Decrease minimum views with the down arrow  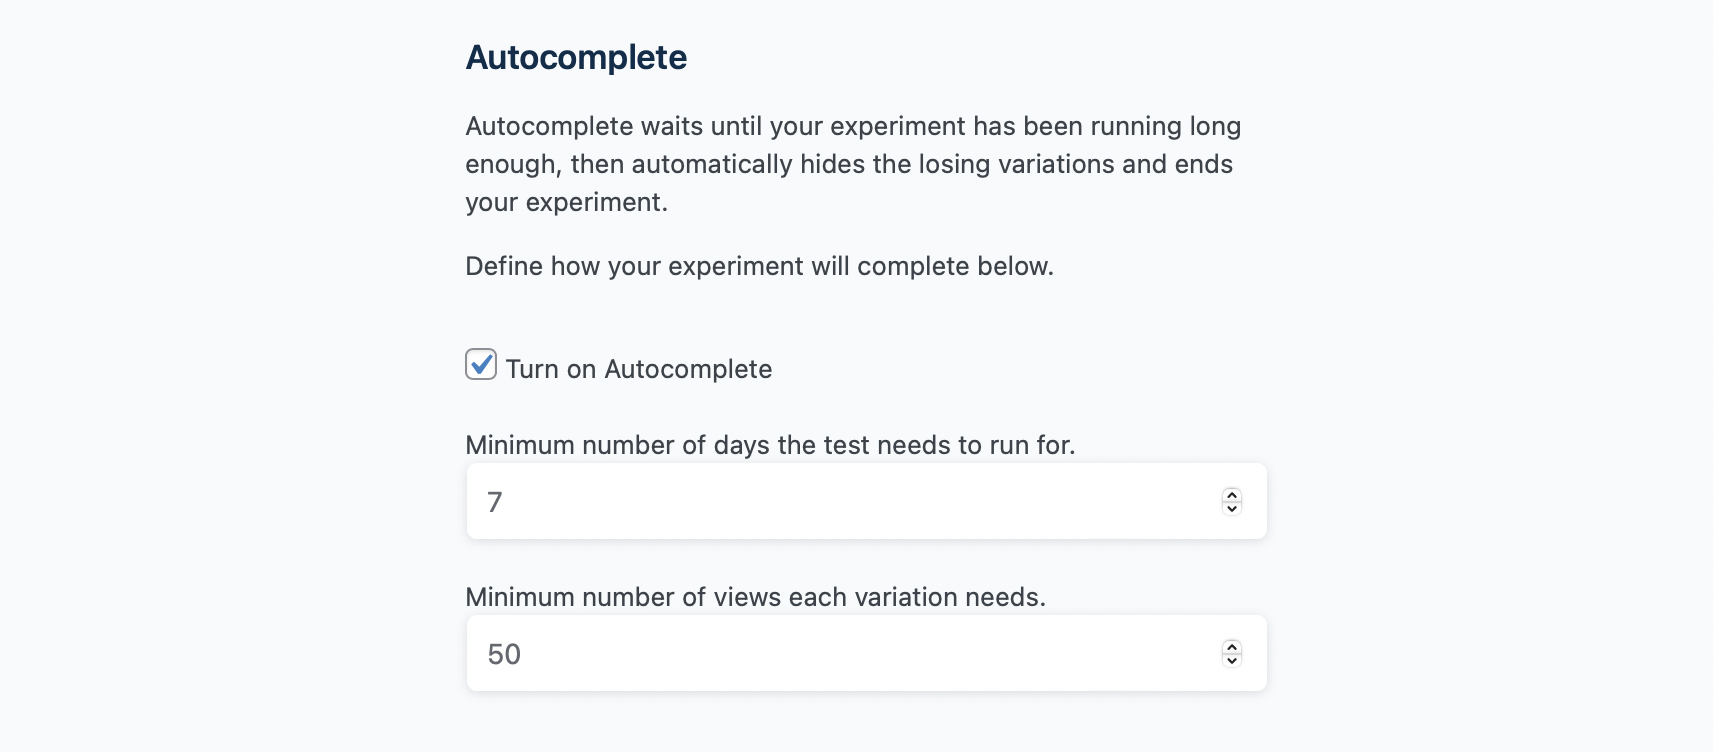pos(1232,660)
